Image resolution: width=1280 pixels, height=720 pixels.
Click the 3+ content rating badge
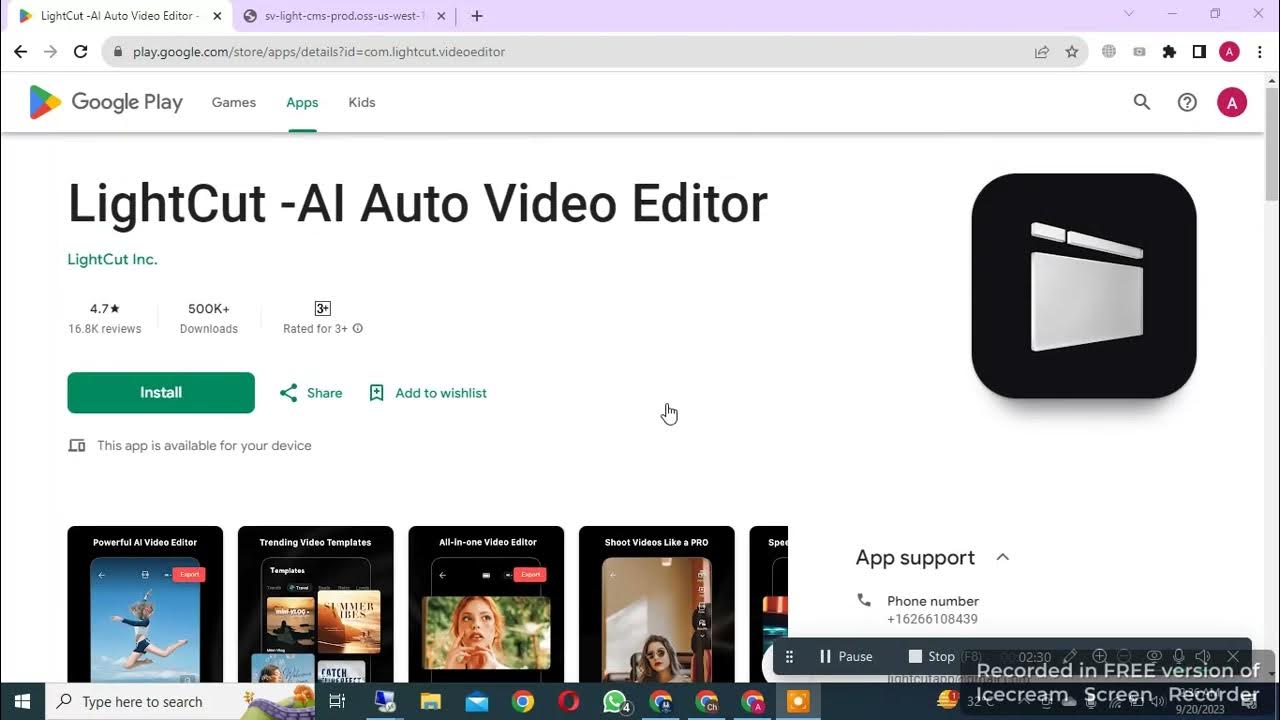click(323, 308)
